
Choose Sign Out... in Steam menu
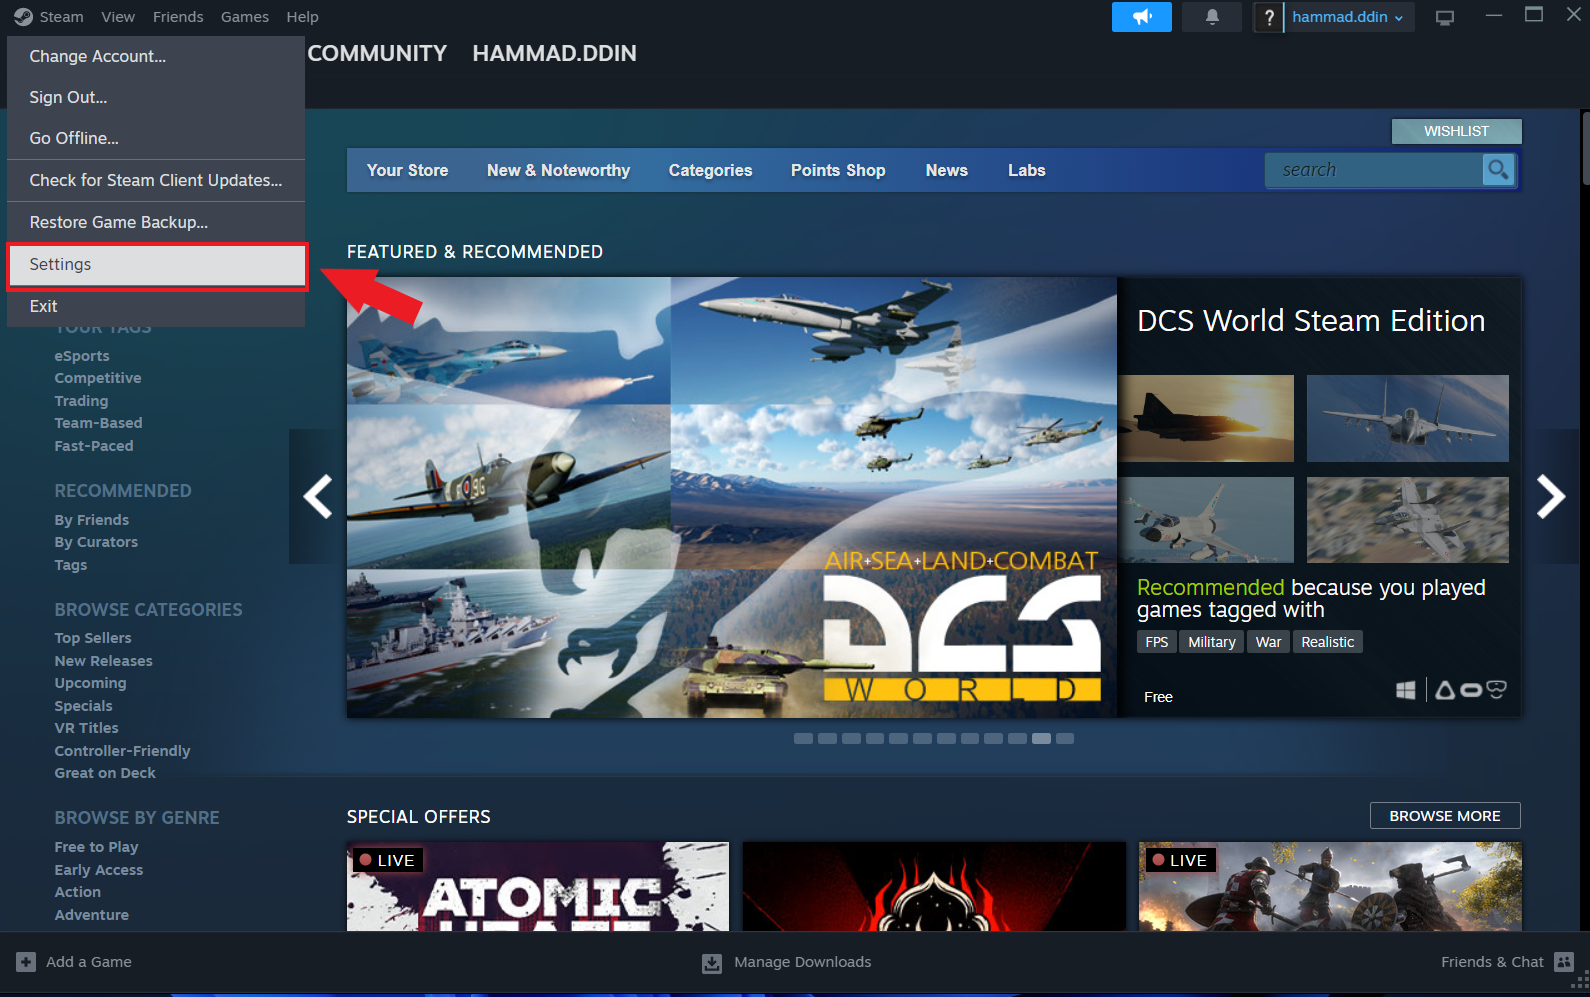point(156,97)
